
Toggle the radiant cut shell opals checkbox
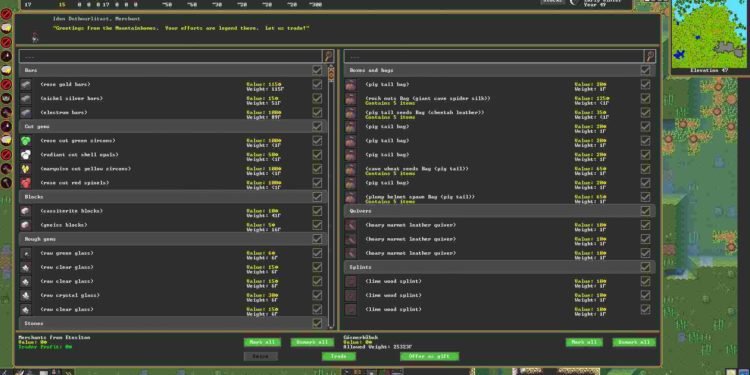click(317, 154)
